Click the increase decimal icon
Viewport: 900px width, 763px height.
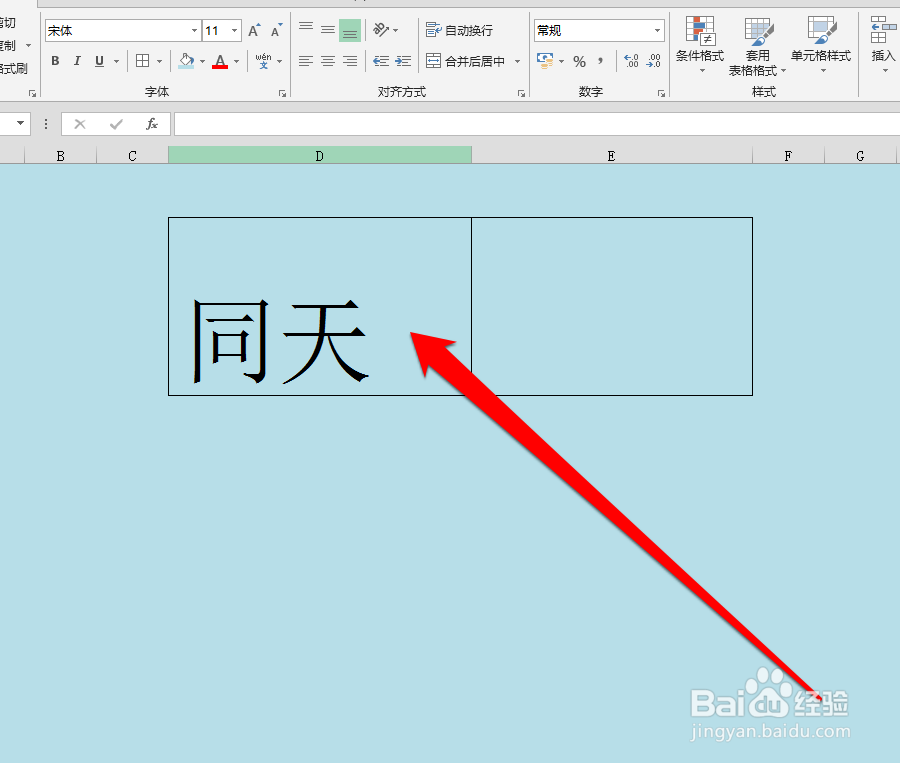[x=629, y=60]
